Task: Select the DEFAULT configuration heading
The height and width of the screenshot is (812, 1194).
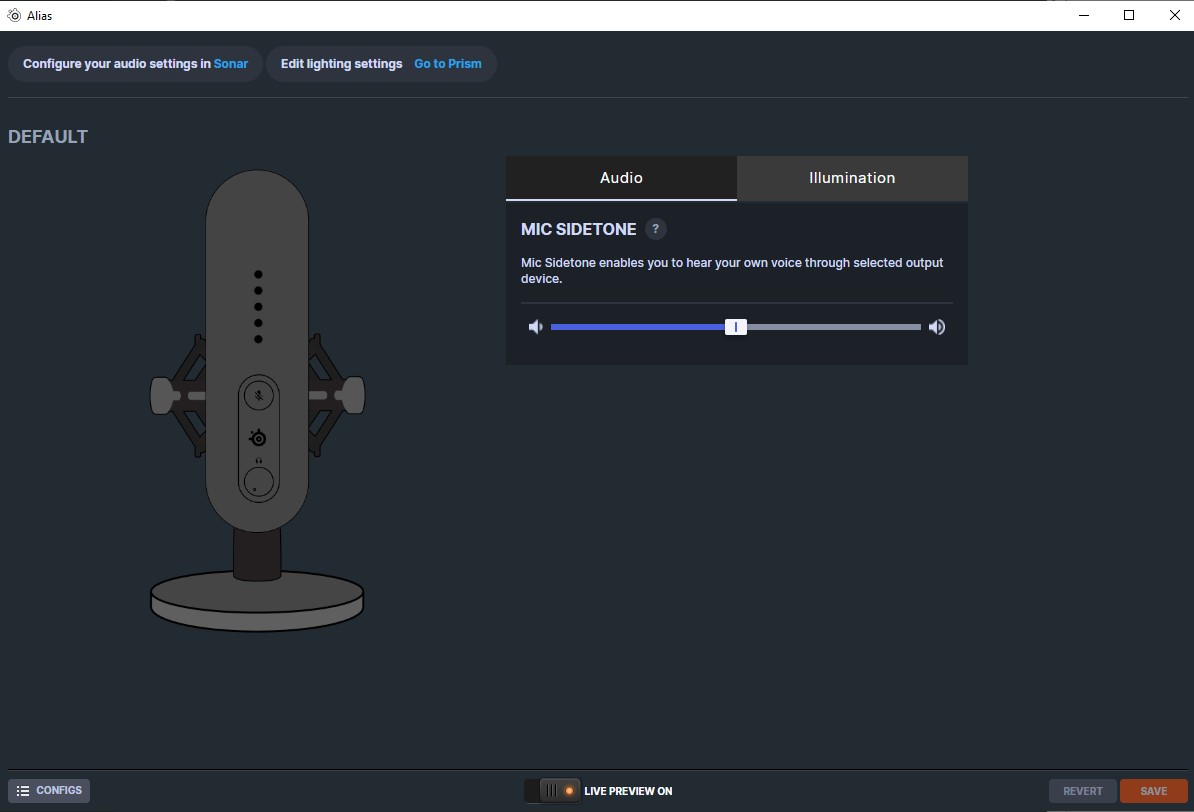Action: (x=48, y=137)
